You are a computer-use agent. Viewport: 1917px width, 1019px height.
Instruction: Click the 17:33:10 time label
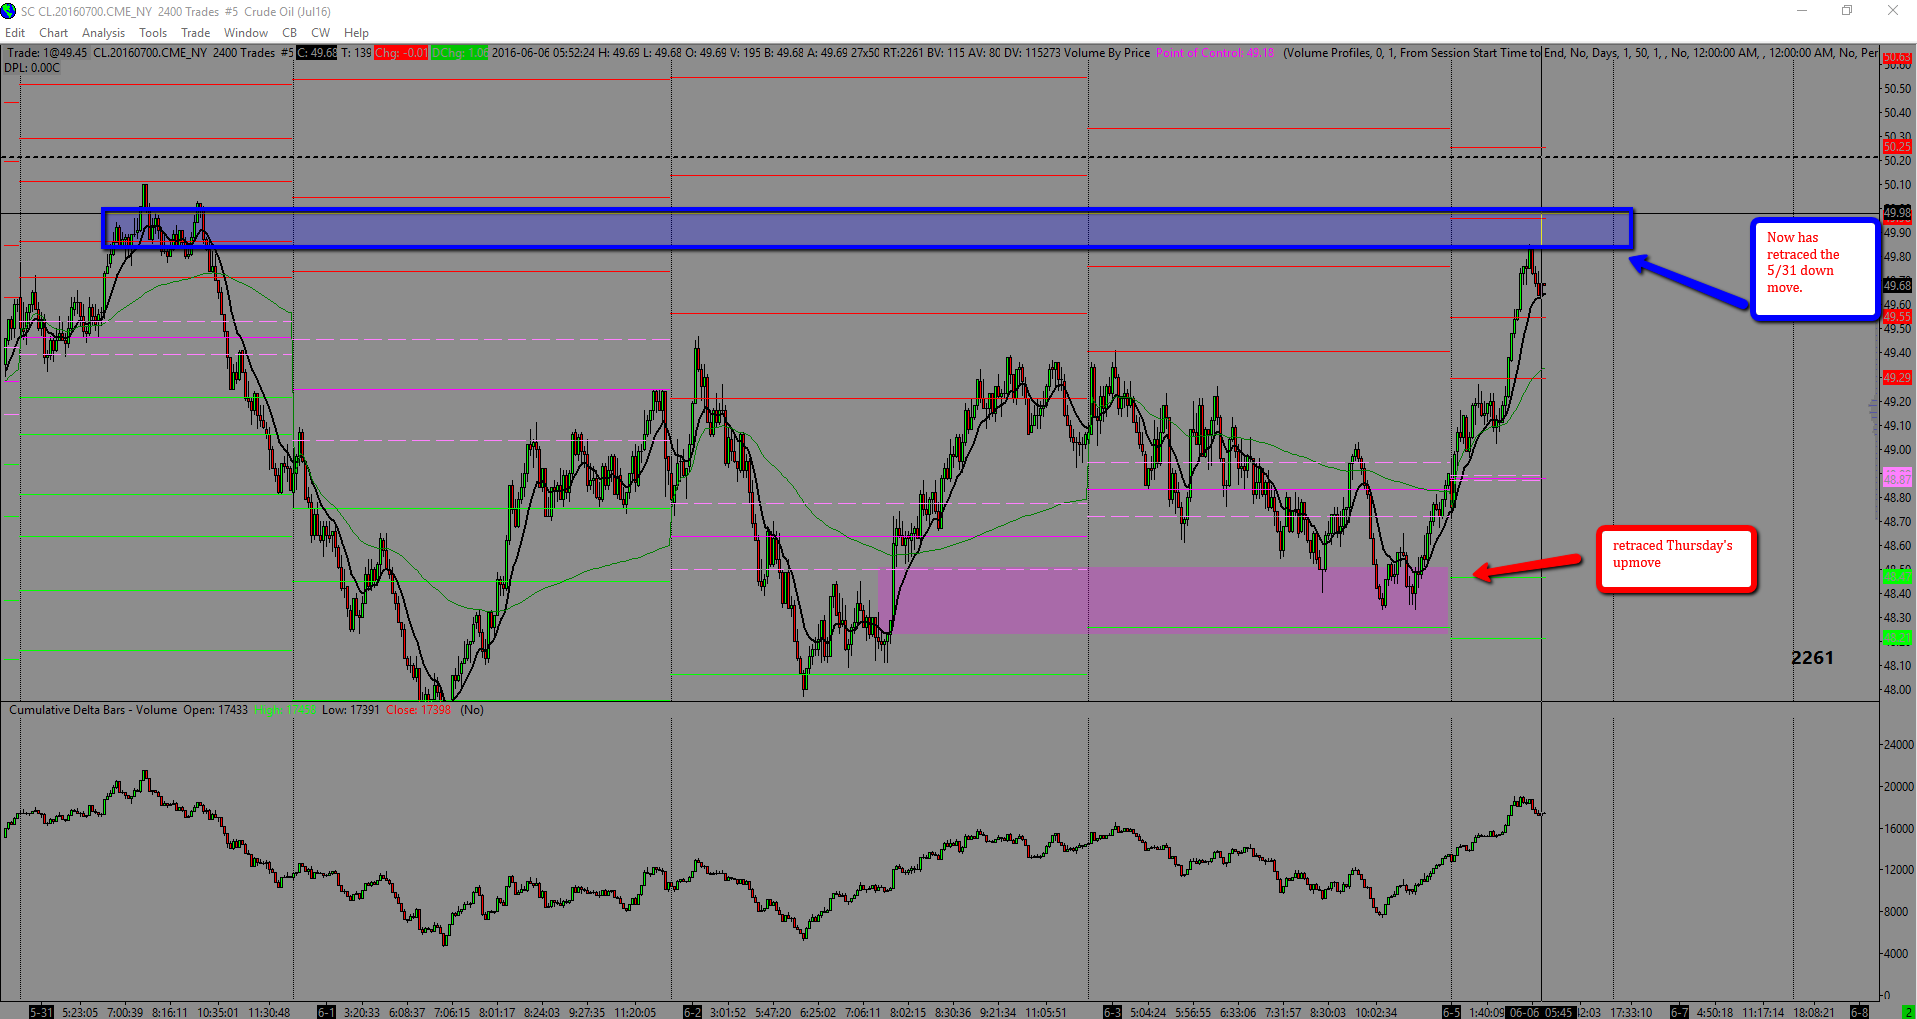pos(1631,1012)
